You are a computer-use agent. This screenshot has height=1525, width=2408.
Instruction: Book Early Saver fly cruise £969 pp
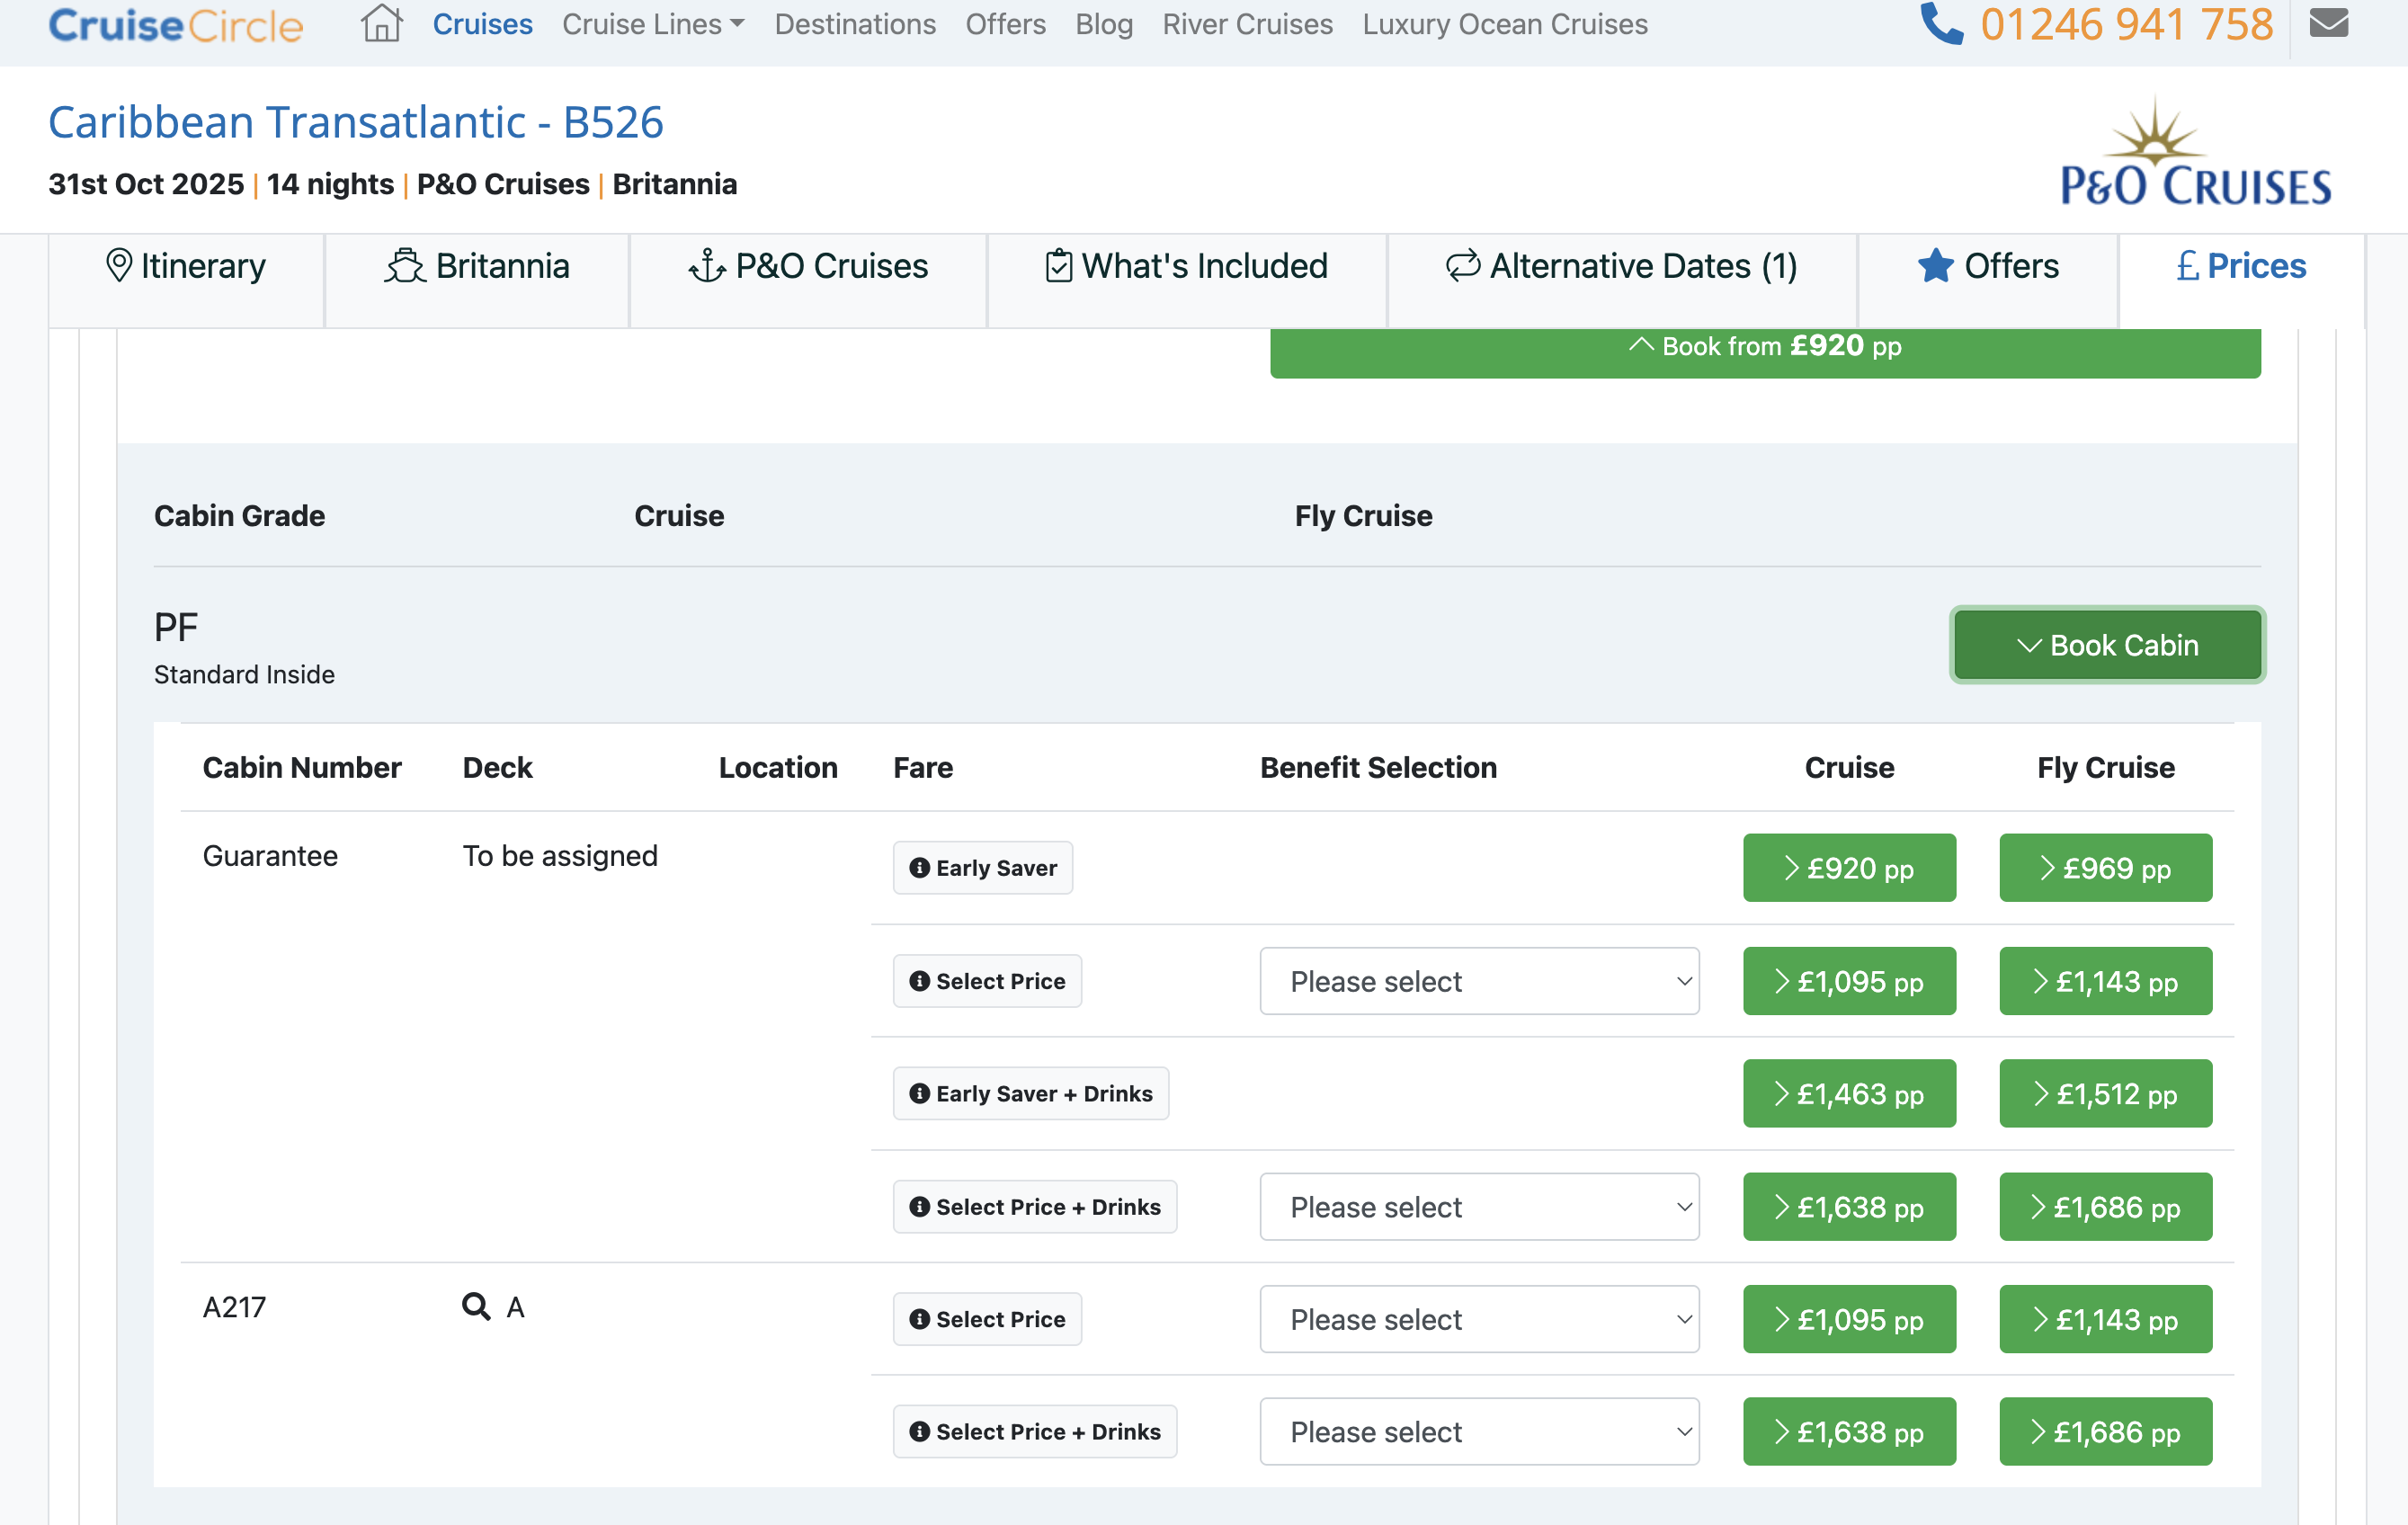[2105, 867]
